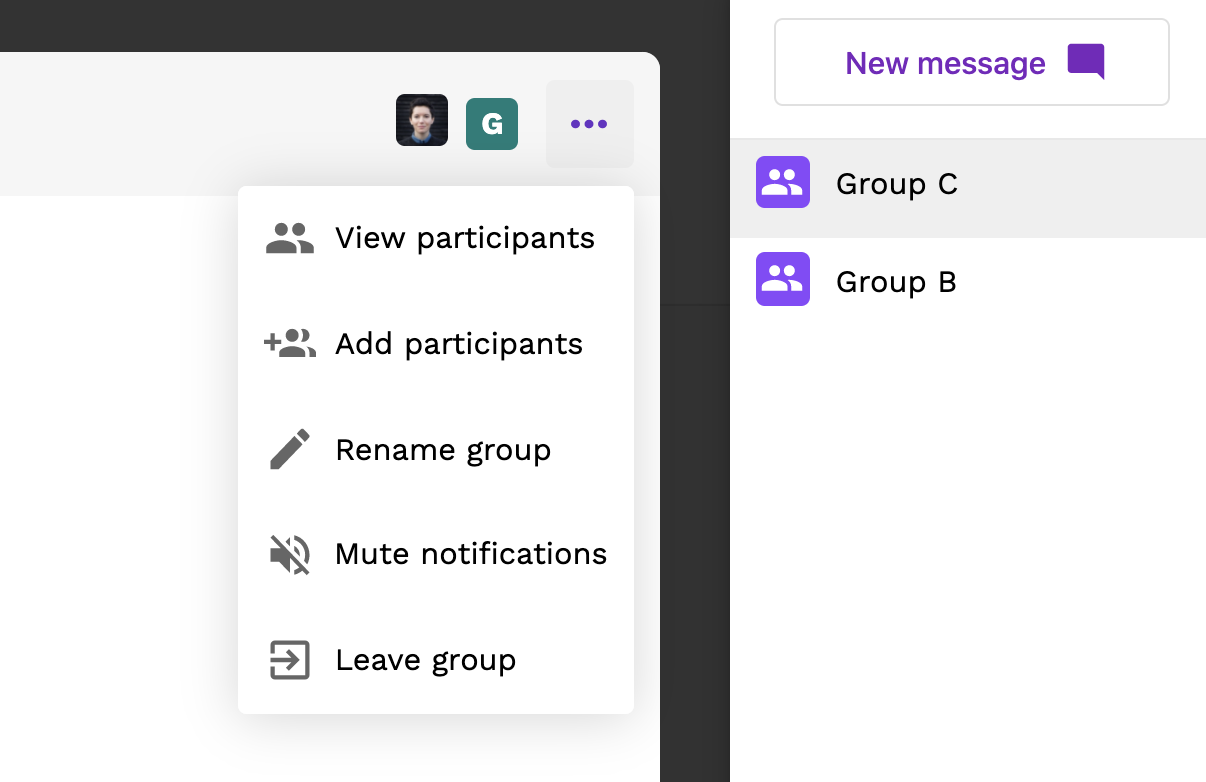This screenshot has height=782, width=1206.
Task: Click the exit arrow Leave group icon
Action: point(290,660)
